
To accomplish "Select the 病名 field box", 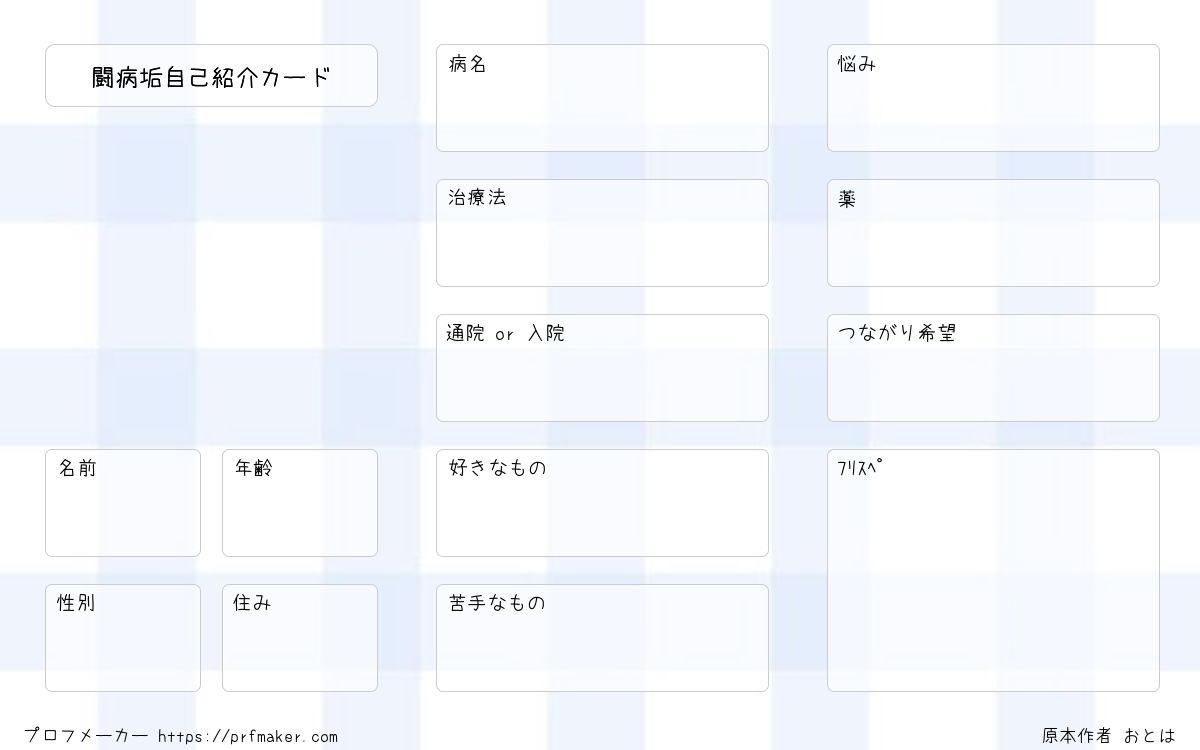I will (602, 98).
